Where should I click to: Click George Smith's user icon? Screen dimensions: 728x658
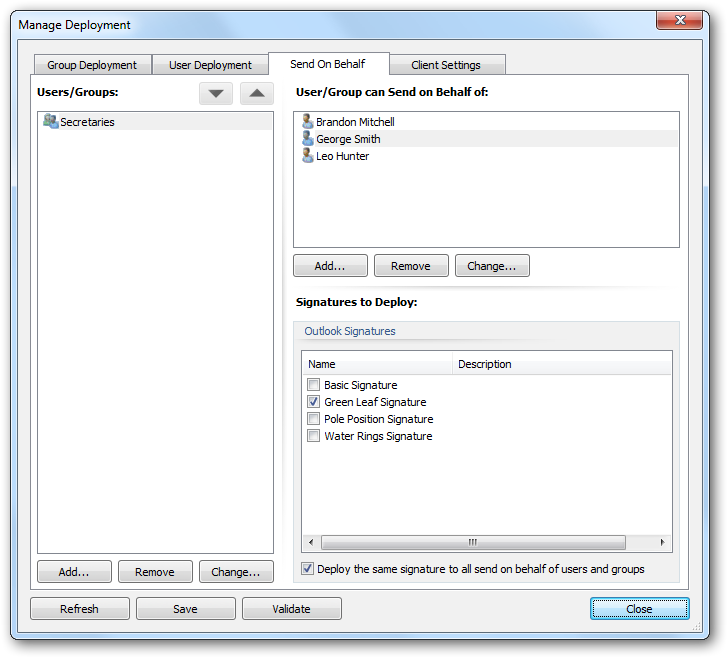307,138
